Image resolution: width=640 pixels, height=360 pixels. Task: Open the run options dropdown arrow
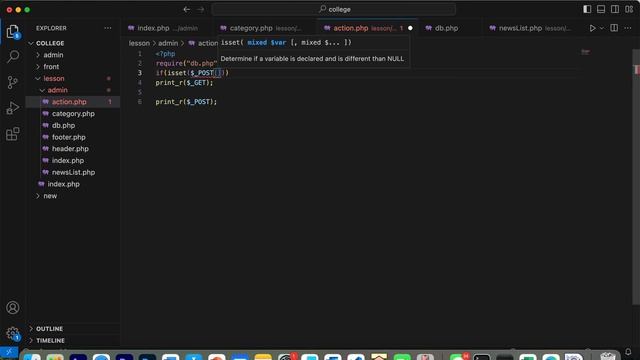pyautogui.click(x=602, y=28)
